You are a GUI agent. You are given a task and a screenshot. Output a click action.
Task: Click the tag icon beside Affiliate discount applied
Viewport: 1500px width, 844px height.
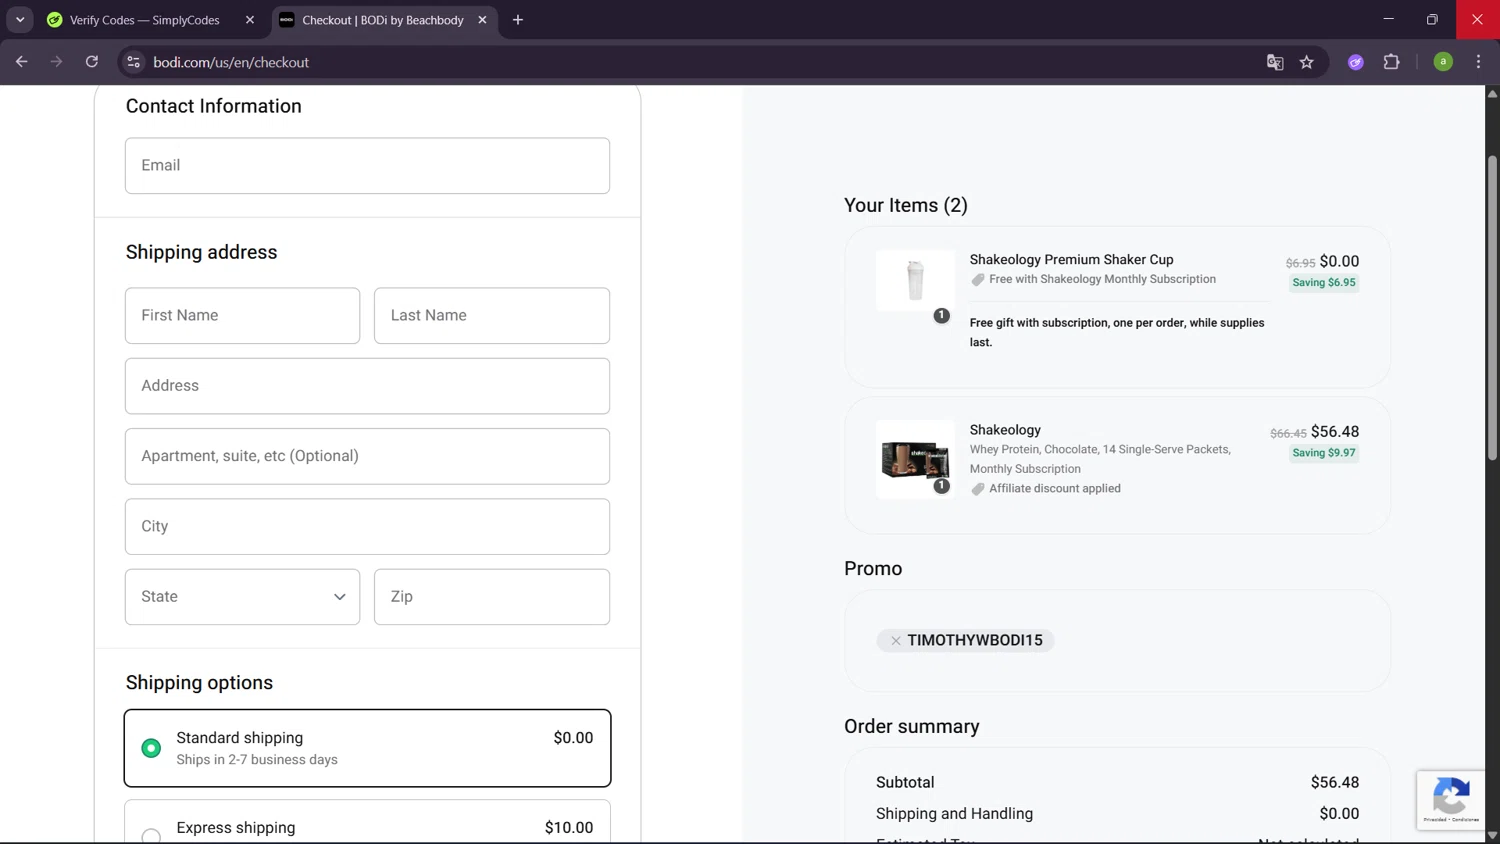pyautogui.click(x=978, y=489)
